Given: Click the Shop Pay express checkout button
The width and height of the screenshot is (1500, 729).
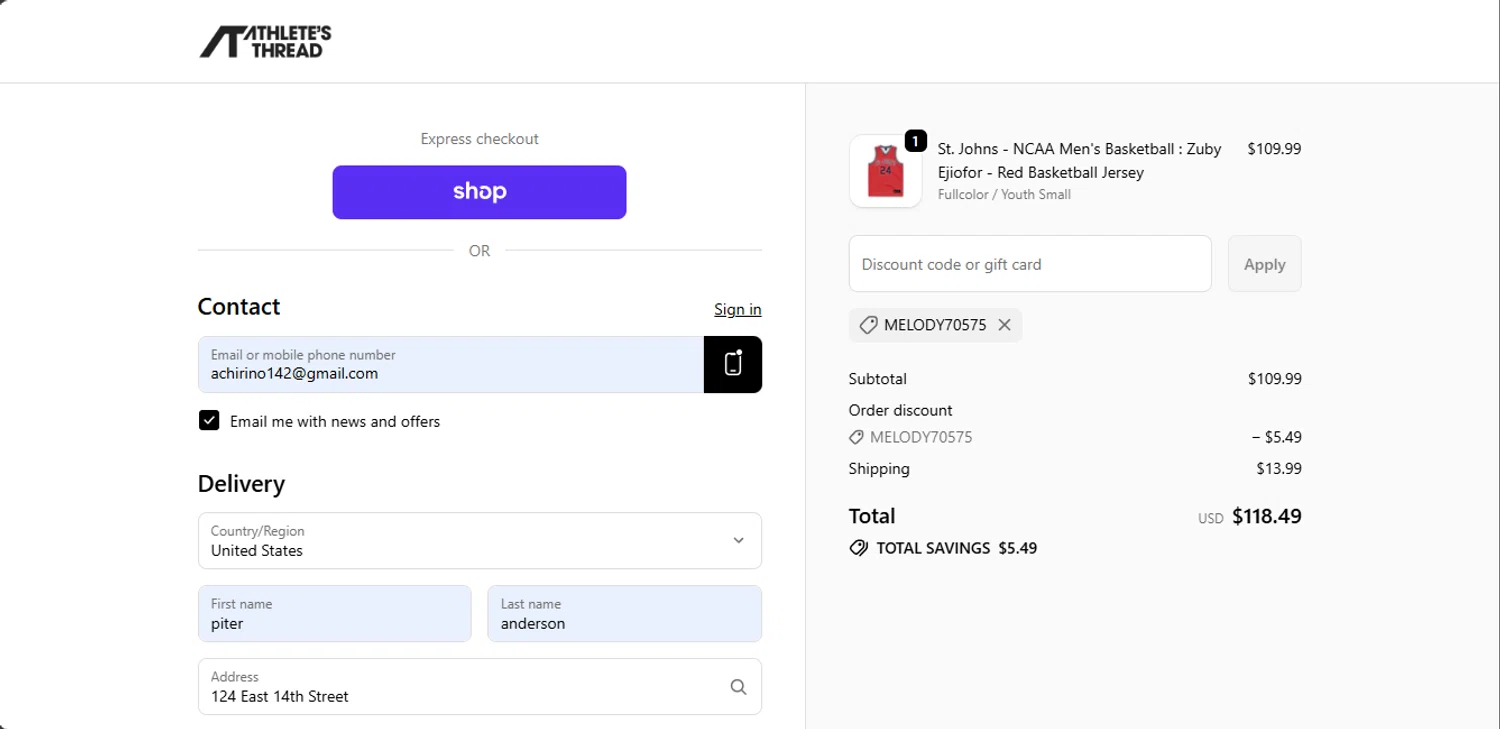Looking at the screenshot, I should click(479, 192).
